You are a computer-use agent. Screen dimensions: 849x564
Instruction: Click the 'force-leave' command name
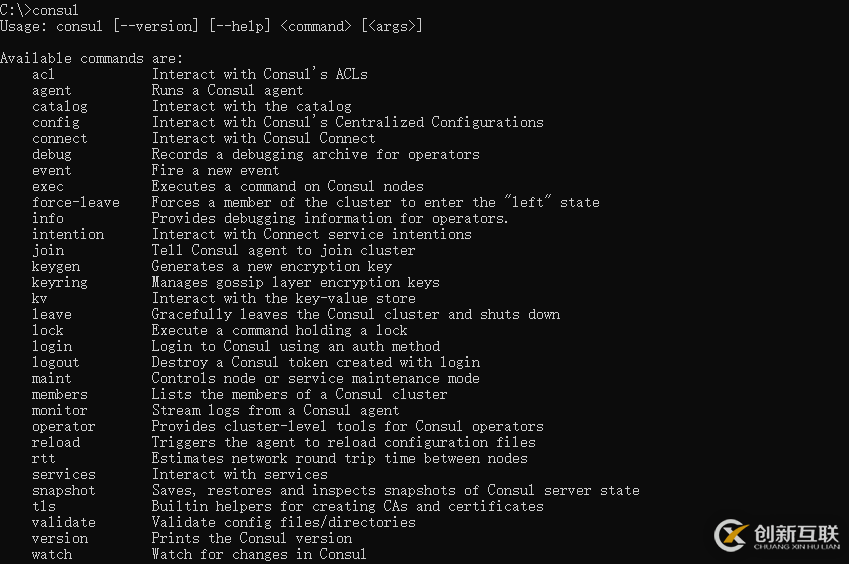click(76, 202)
